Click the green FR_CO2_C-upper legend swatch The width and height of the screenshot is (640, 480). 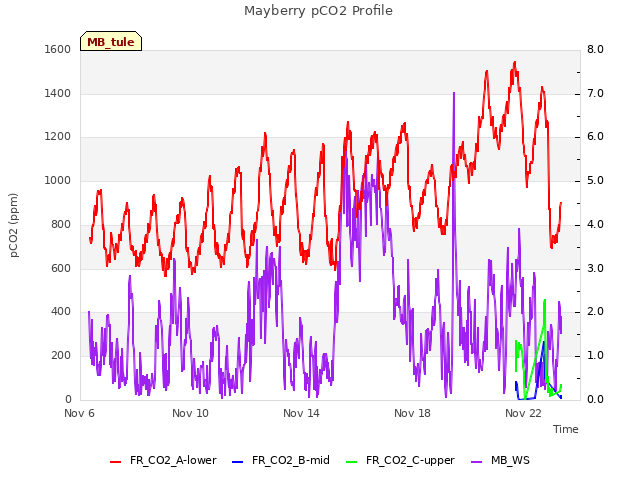[x=351, y=462]
